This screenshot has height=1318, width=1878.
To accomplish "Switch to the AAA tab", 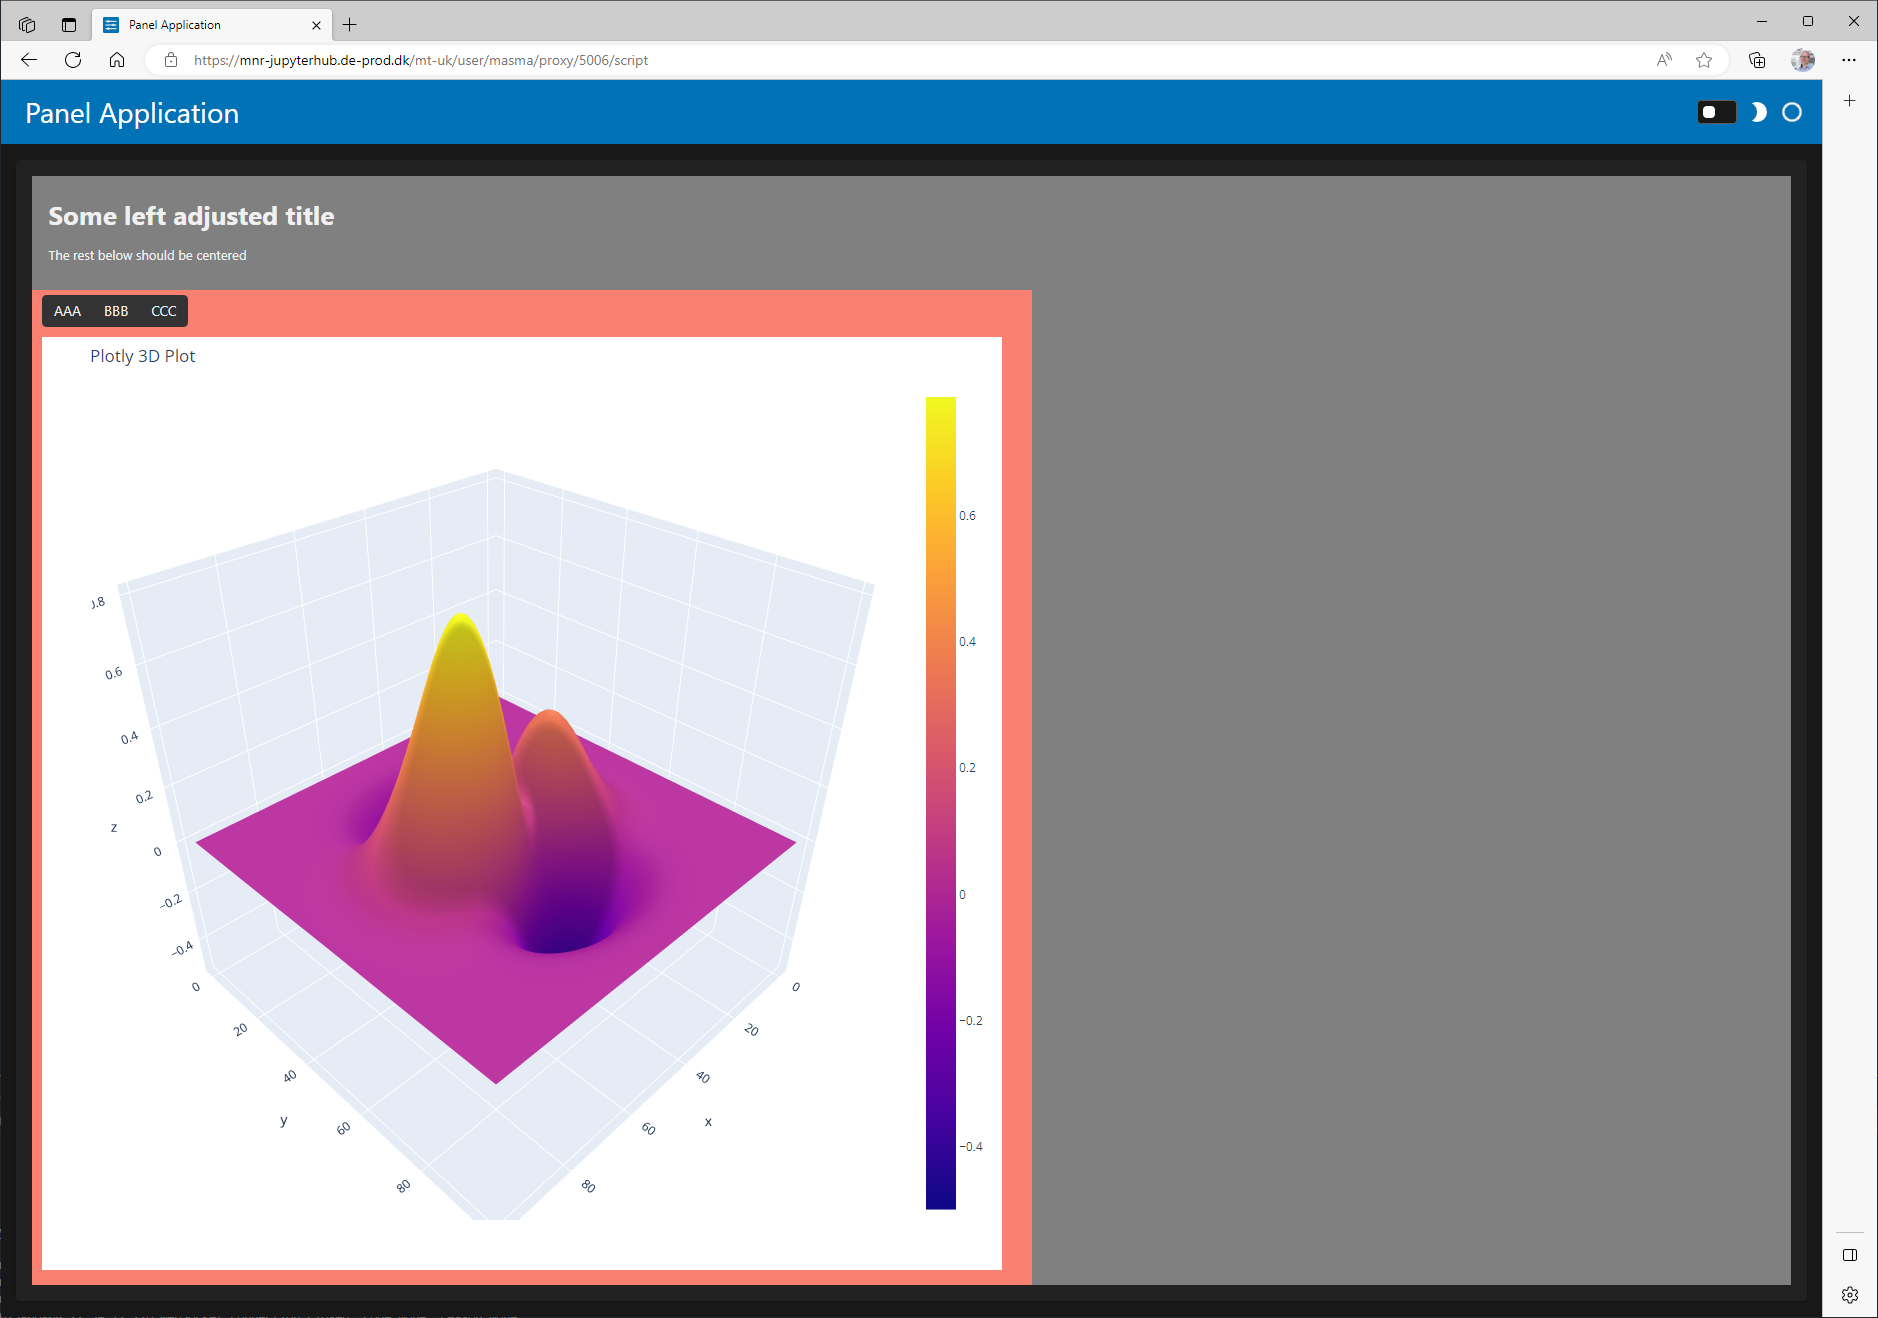I will tap(67, 311).
